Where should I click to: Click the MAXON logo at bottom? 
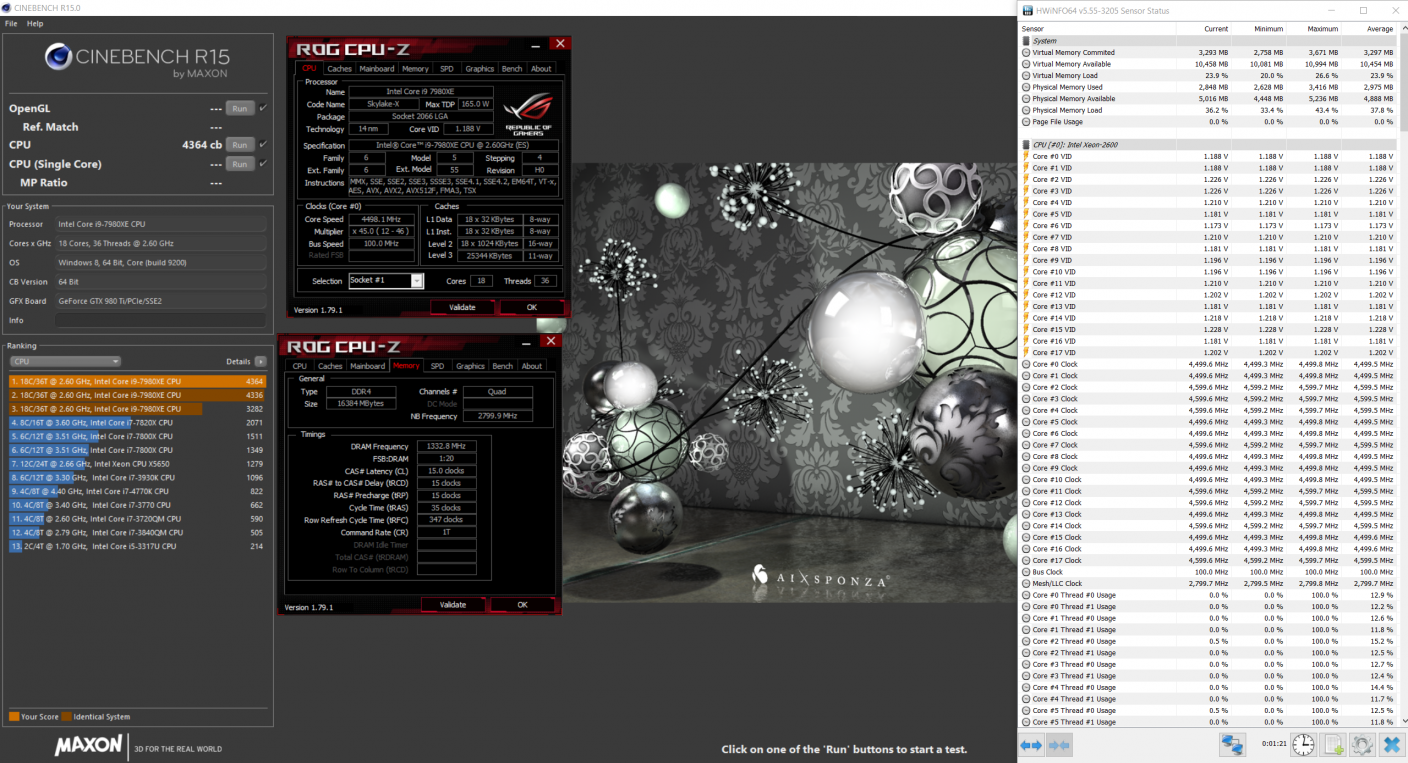[88, 746]
